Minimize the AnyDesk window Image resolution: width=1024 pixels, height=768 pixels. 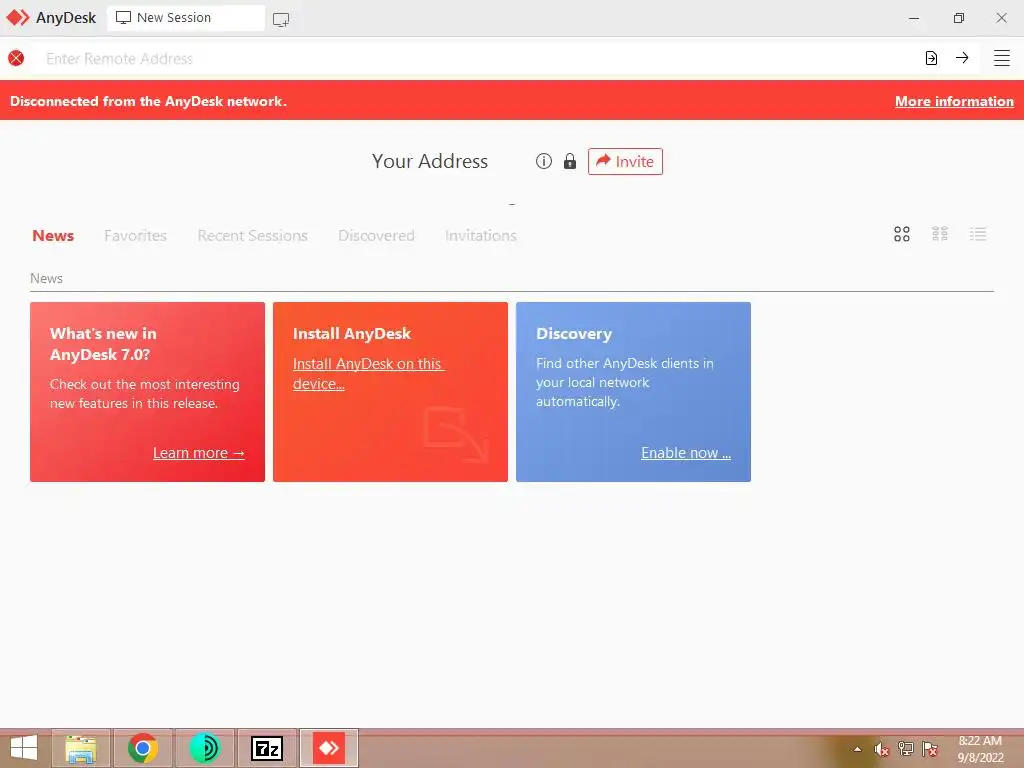point(914,18)
